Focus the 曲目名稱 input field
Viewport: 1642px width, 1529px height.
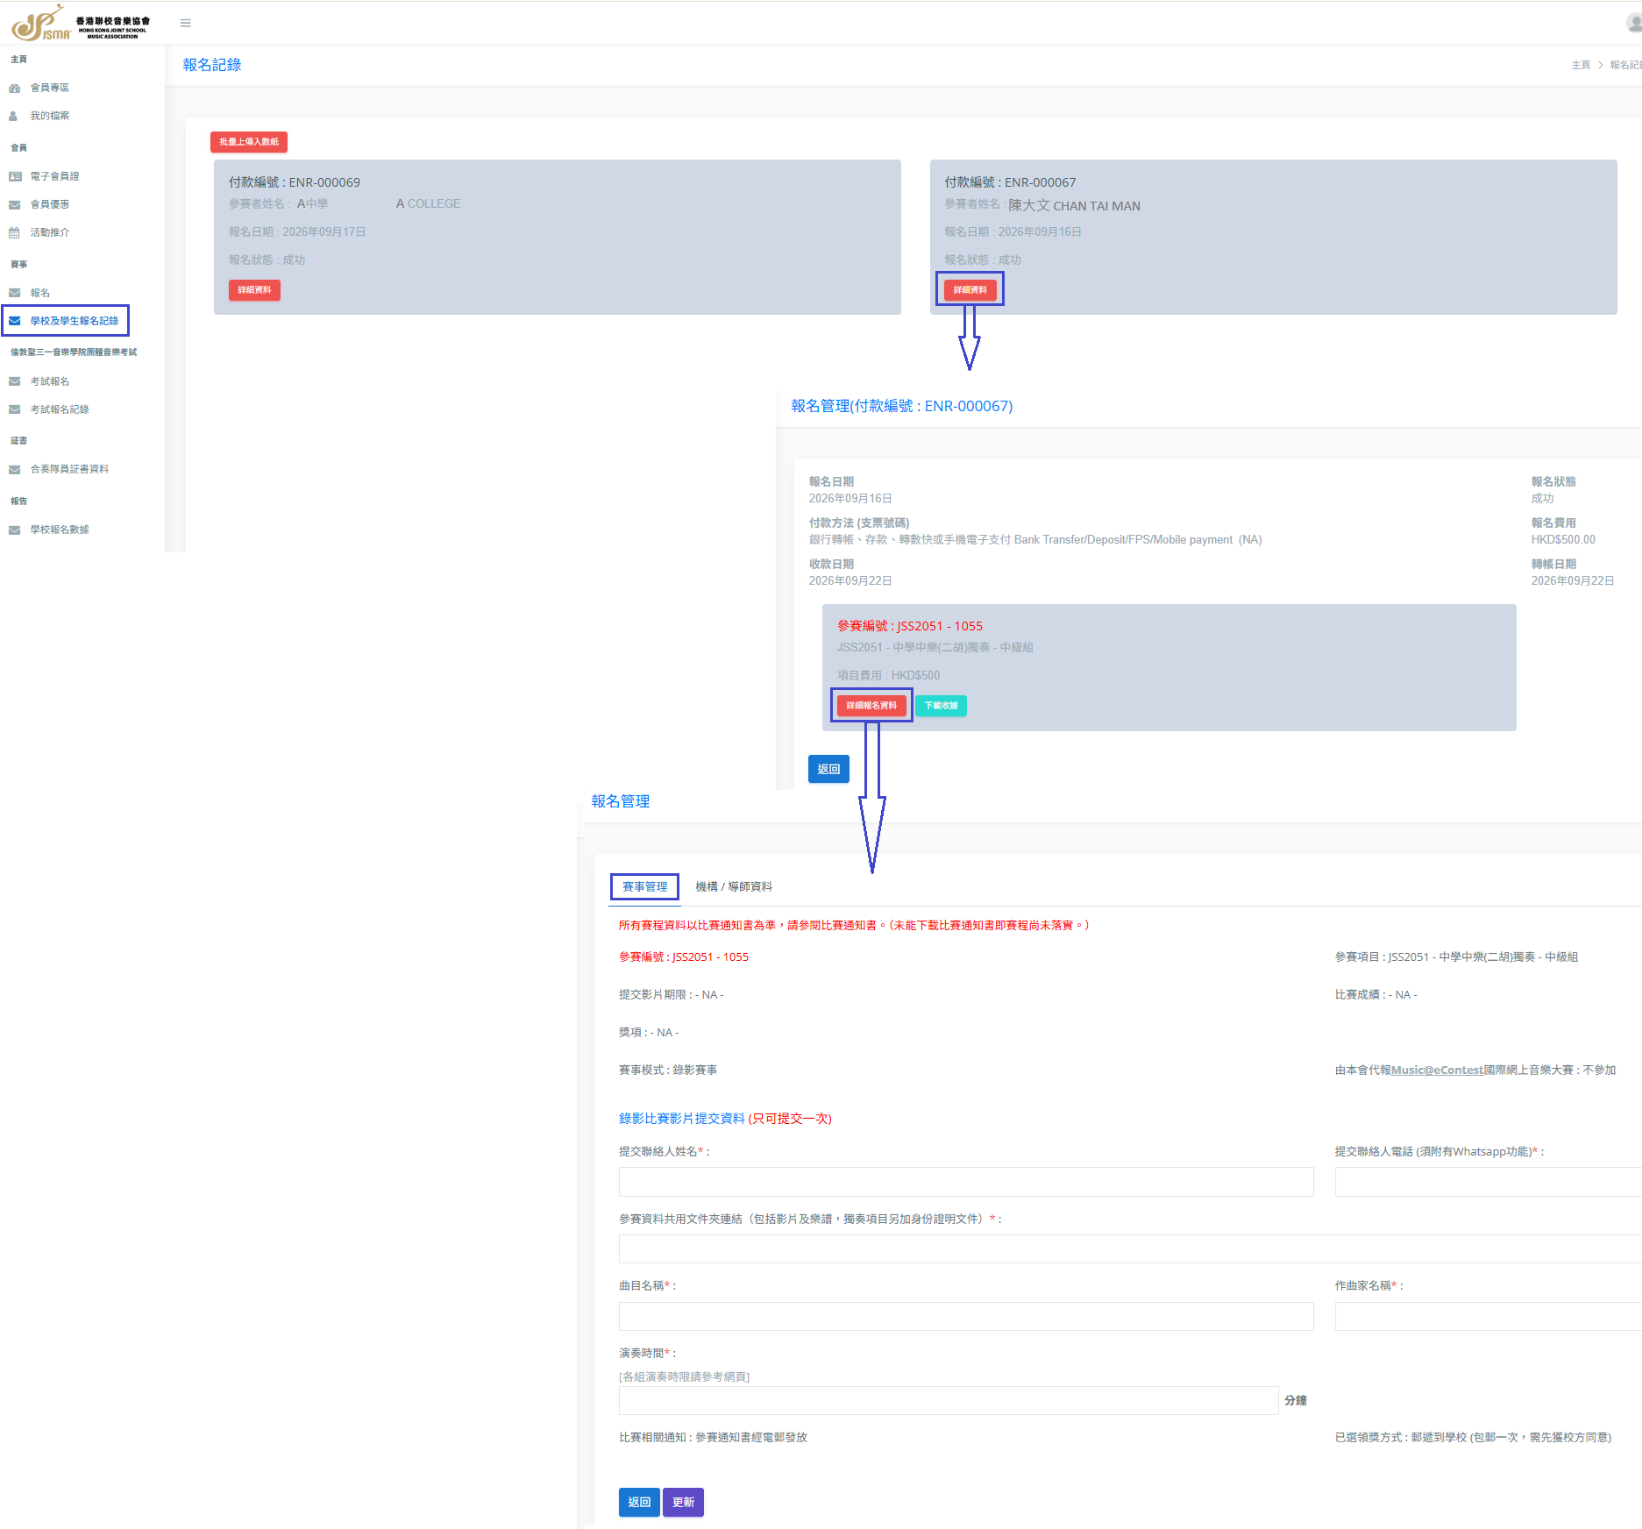coord(966,1316)
